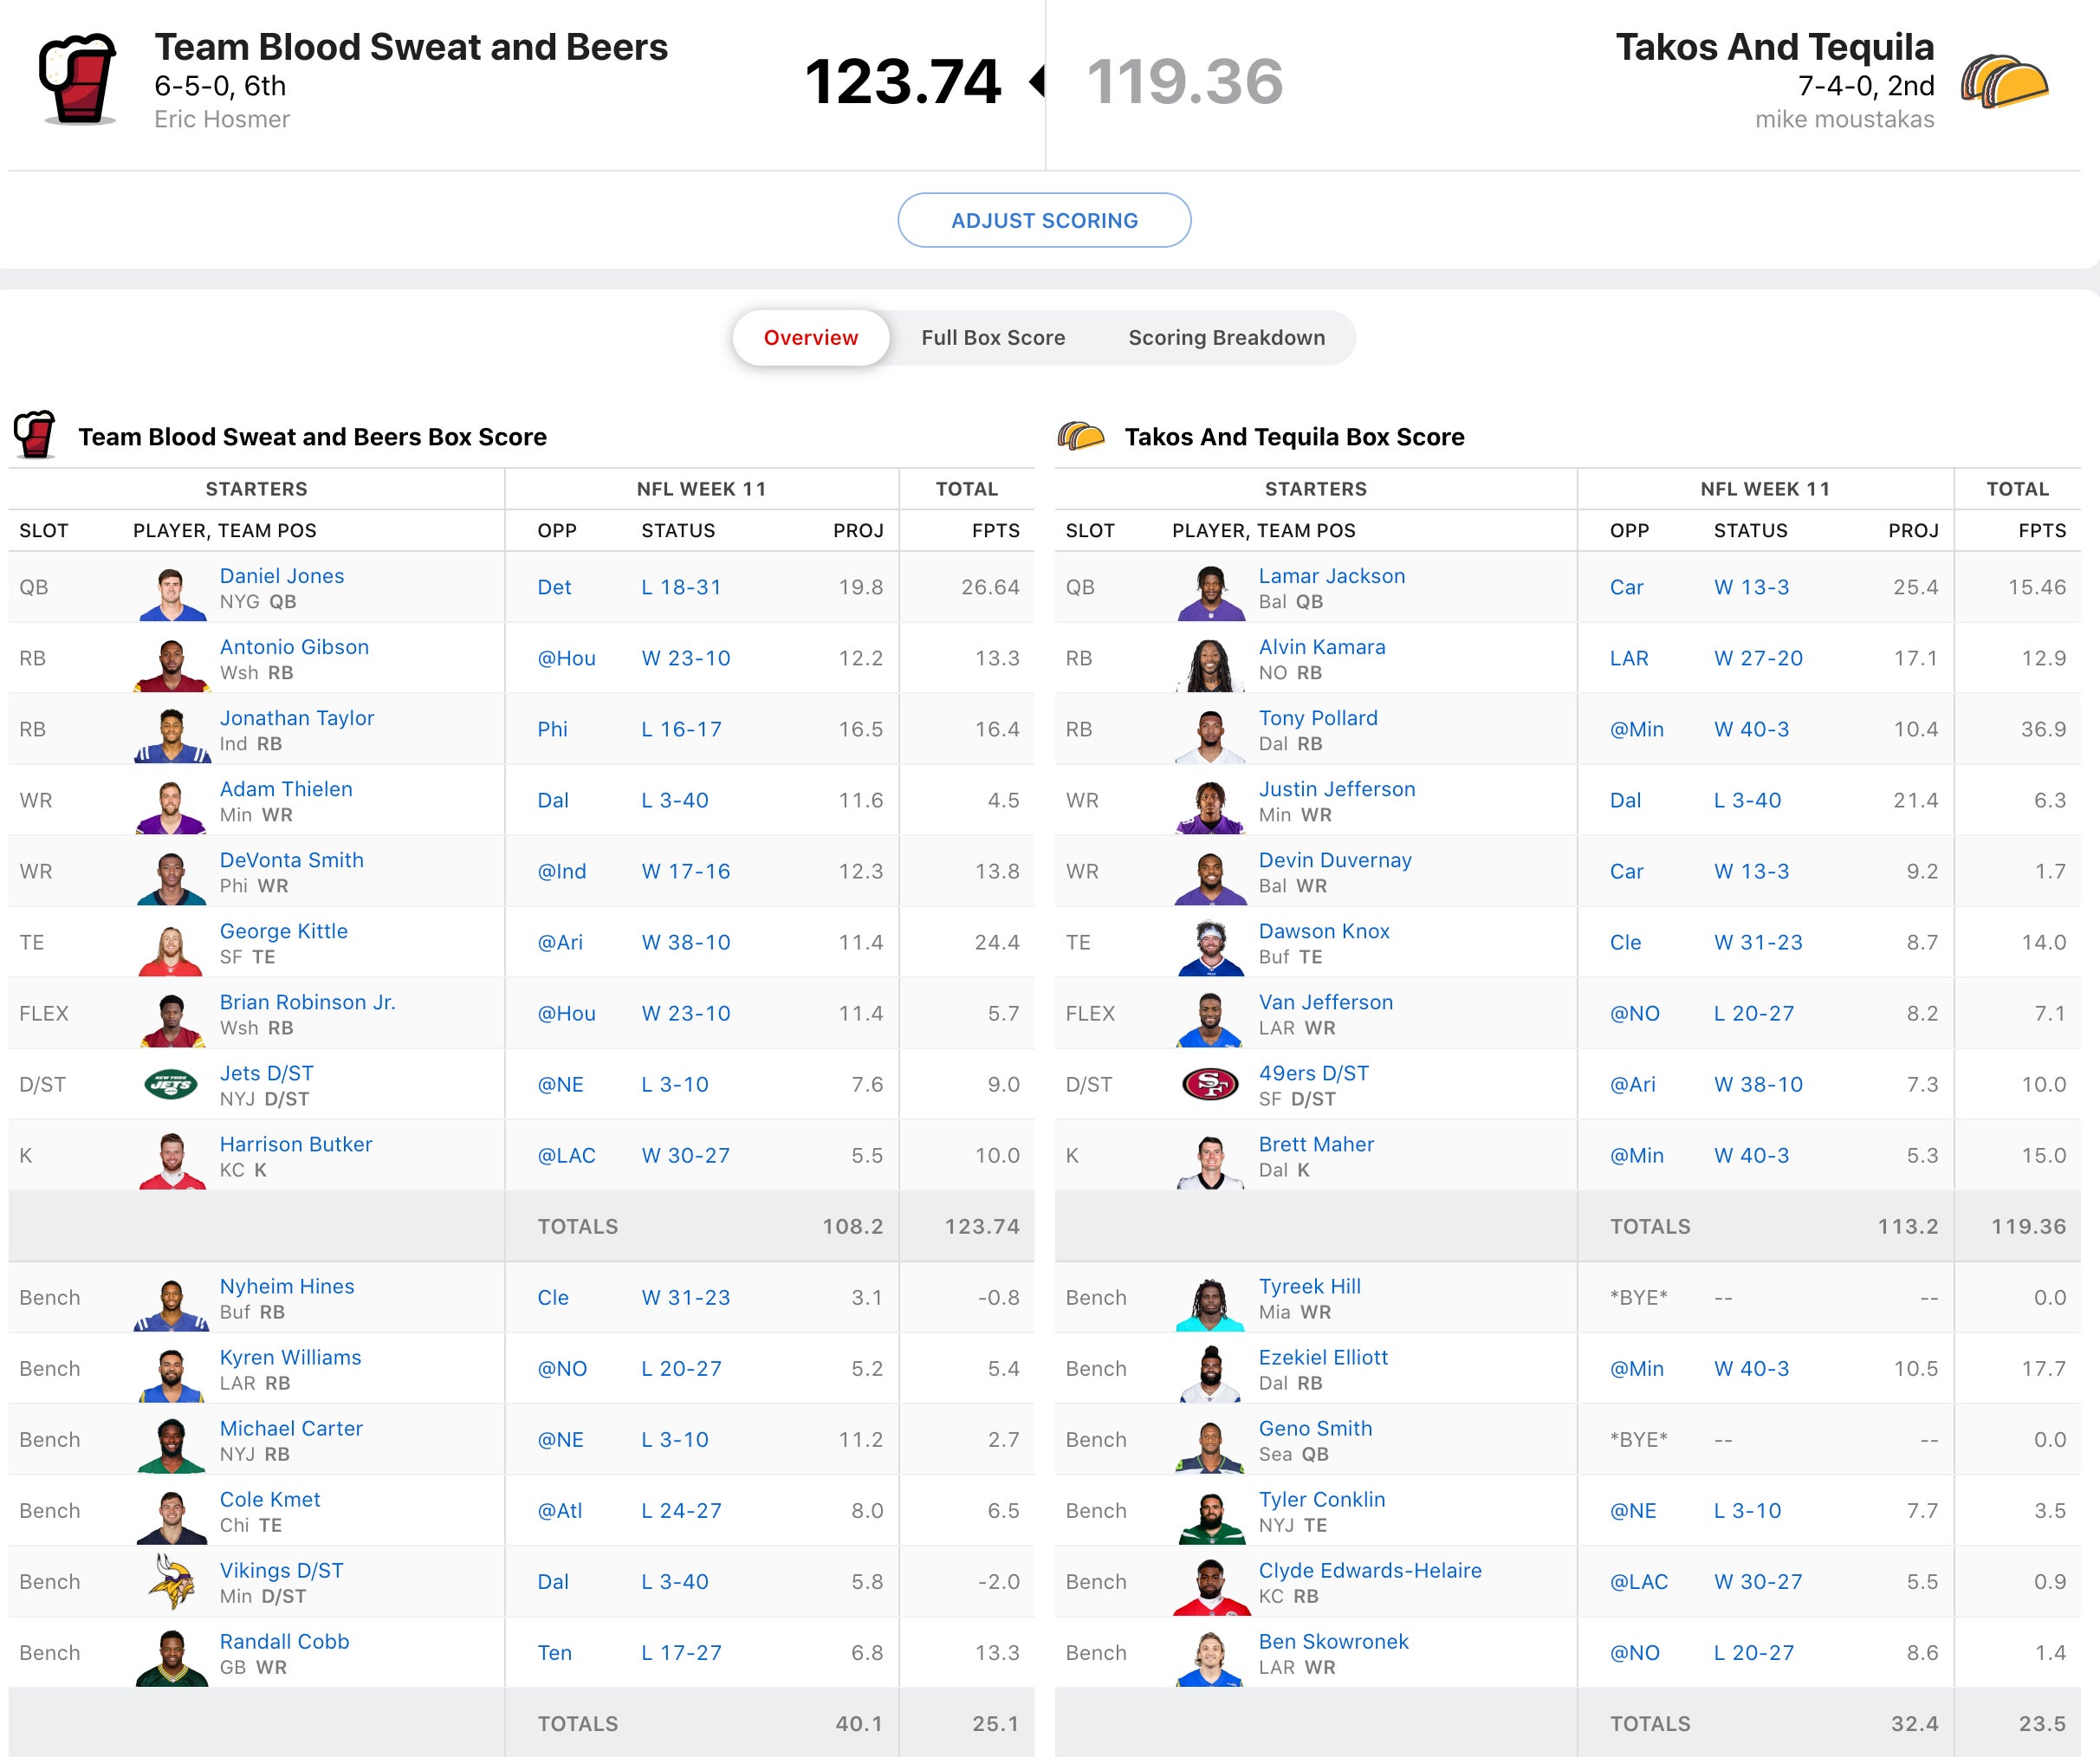
Task: Click the small beer mug beside the Box Score heading
Action: (35, 436)
